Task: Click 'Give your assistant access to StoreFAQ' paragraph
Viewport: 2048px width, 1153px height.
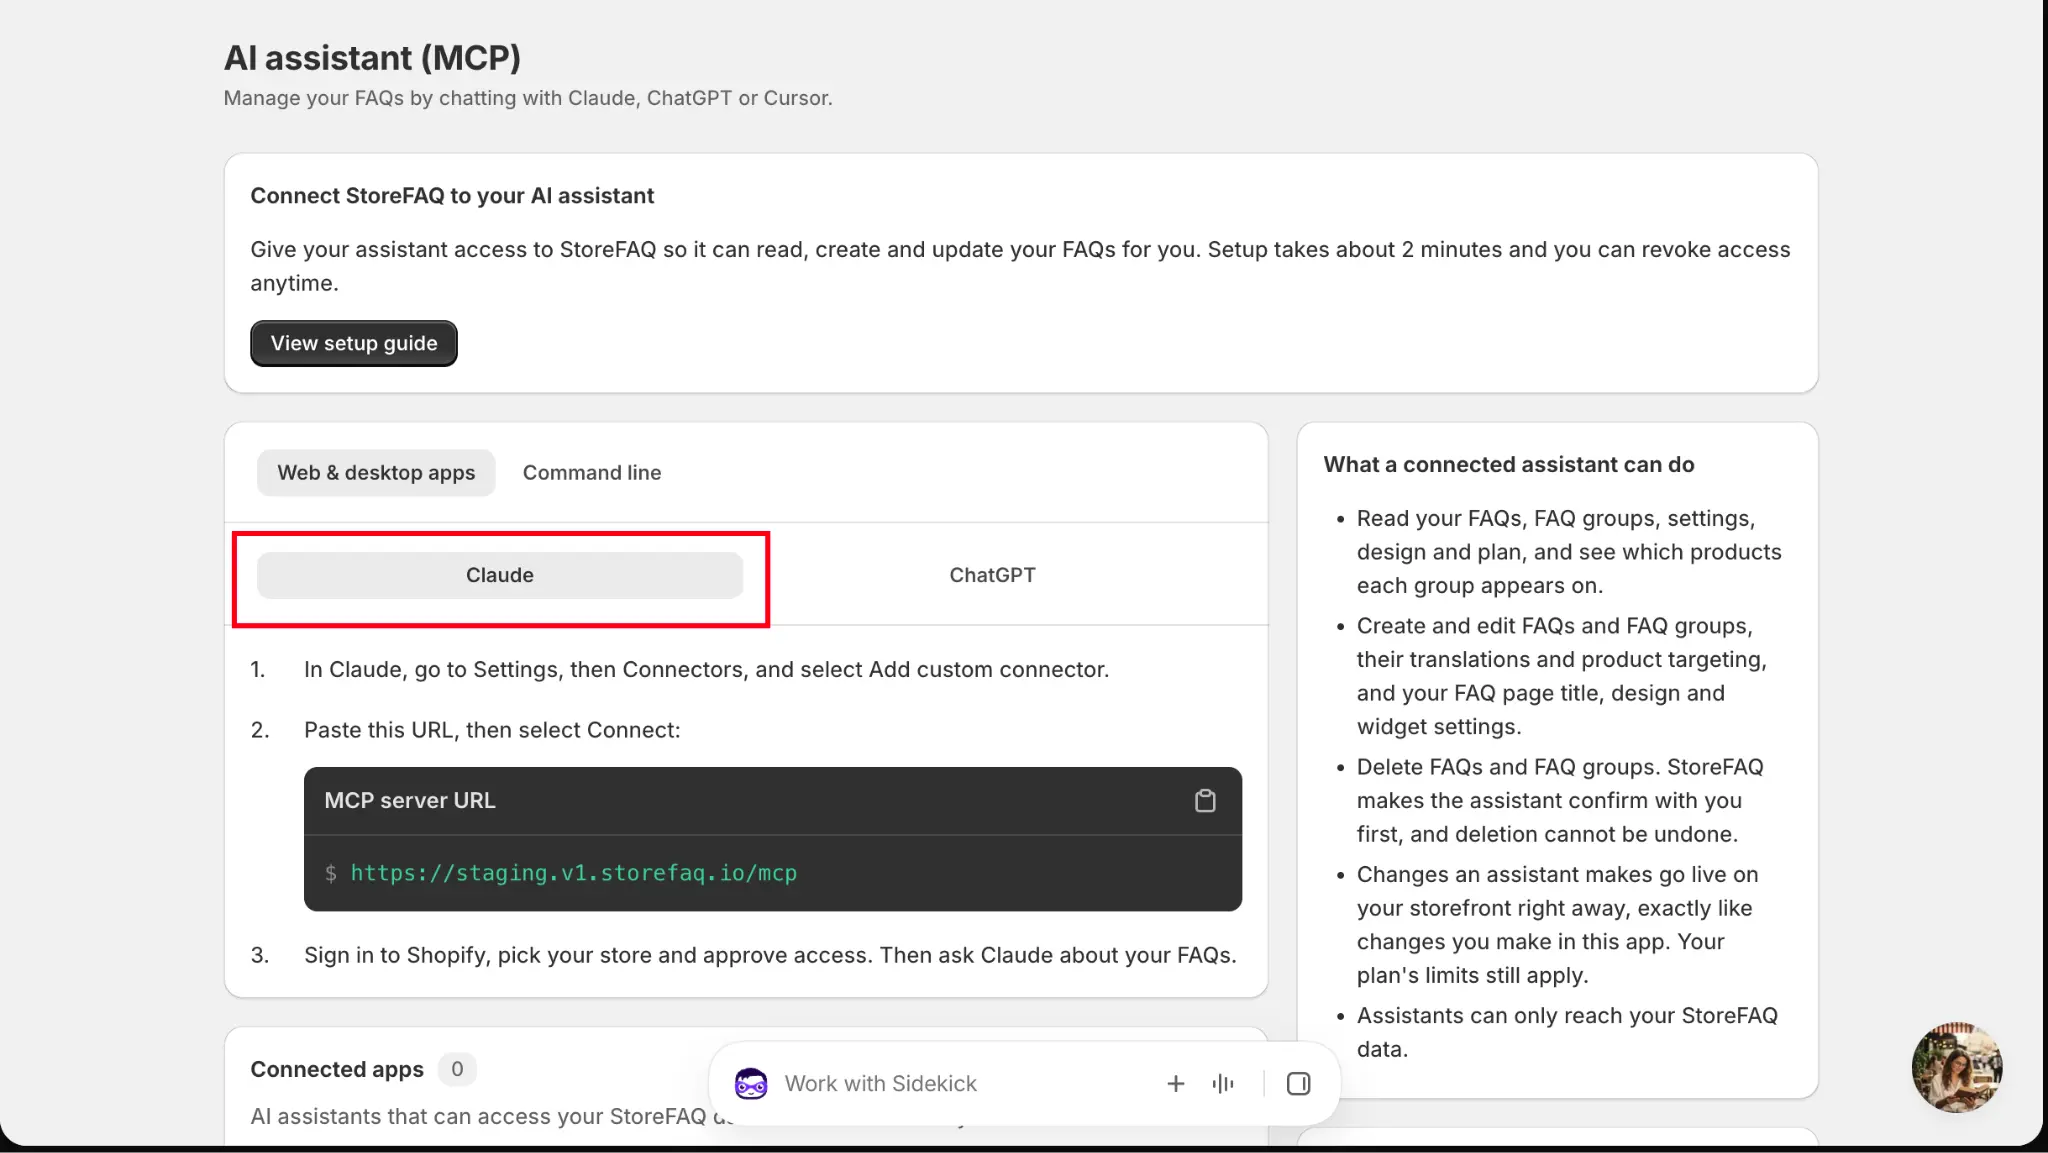Action: pyautogui.click(x=1020, y=266)
